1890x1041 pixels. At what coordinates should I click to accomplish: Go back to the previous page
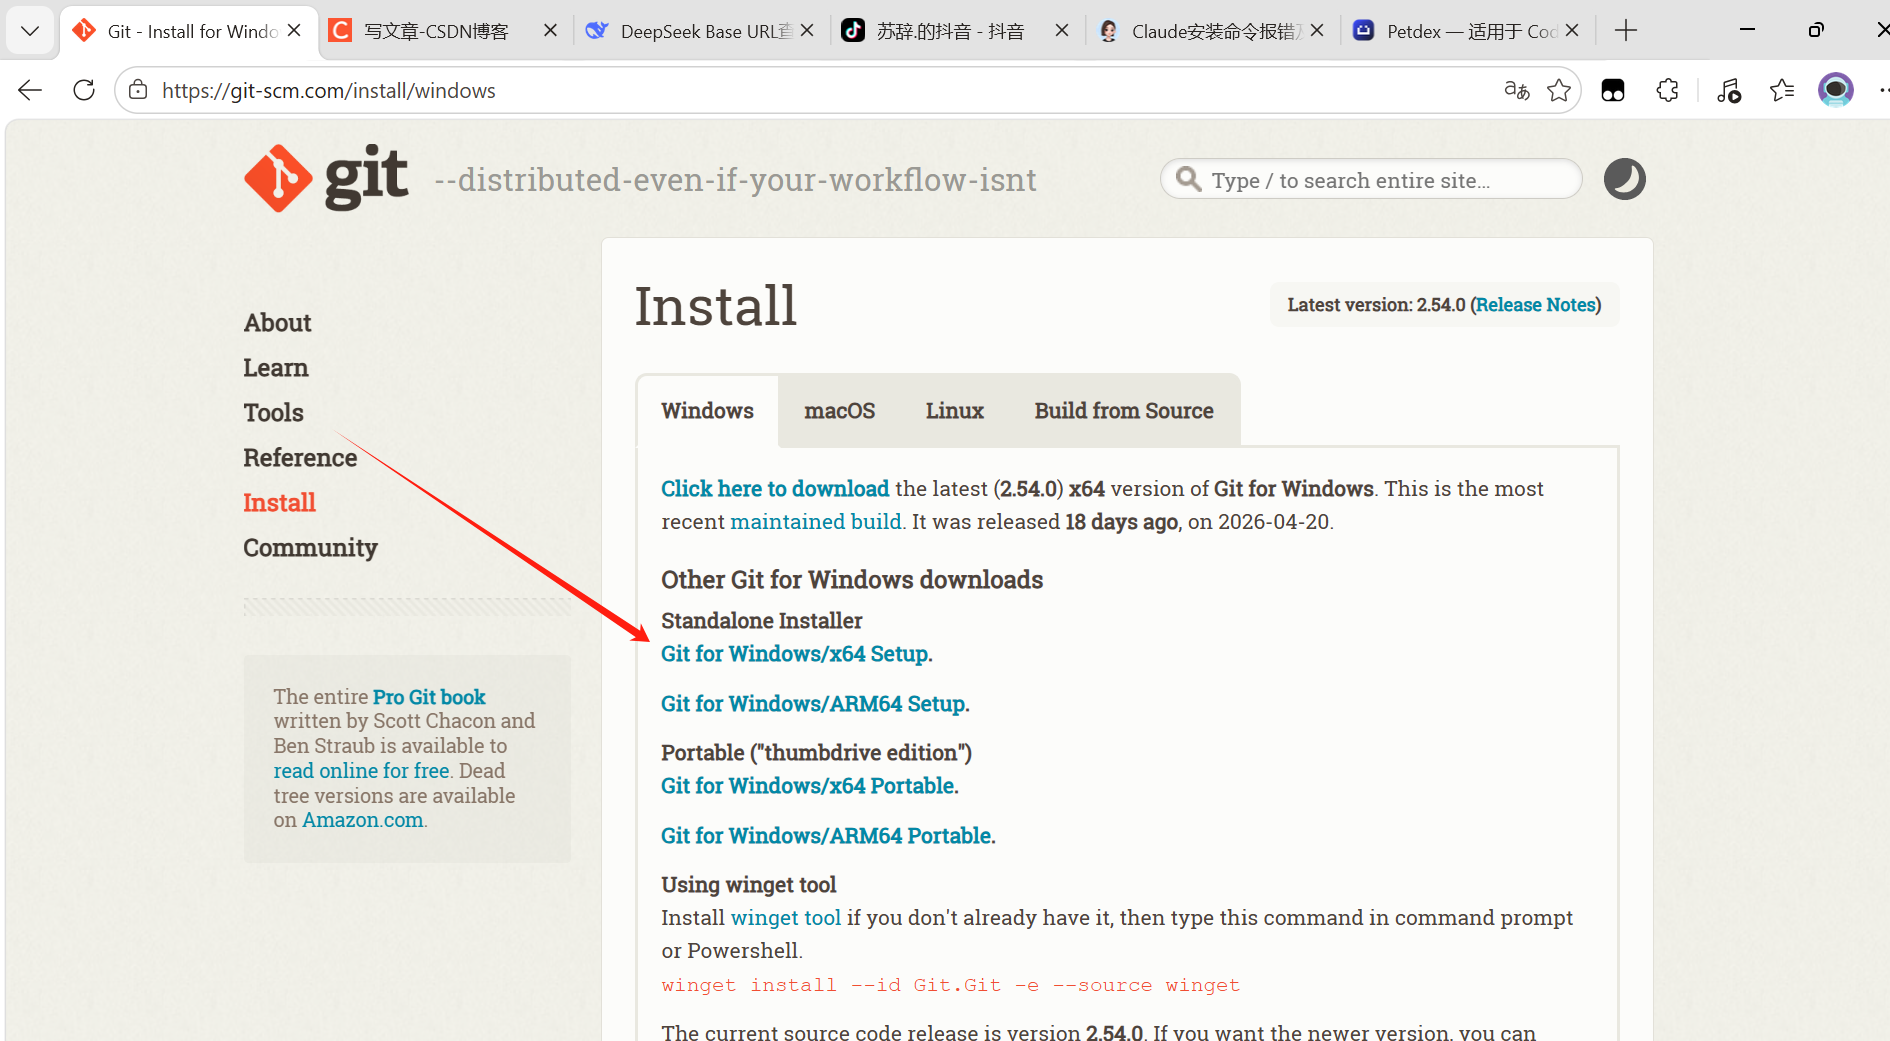tap(30, 90)
